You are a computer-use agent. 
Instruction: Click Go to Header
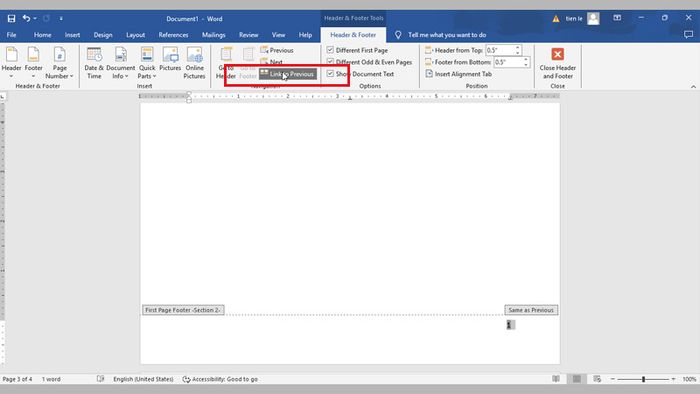[x=226, y=62]
